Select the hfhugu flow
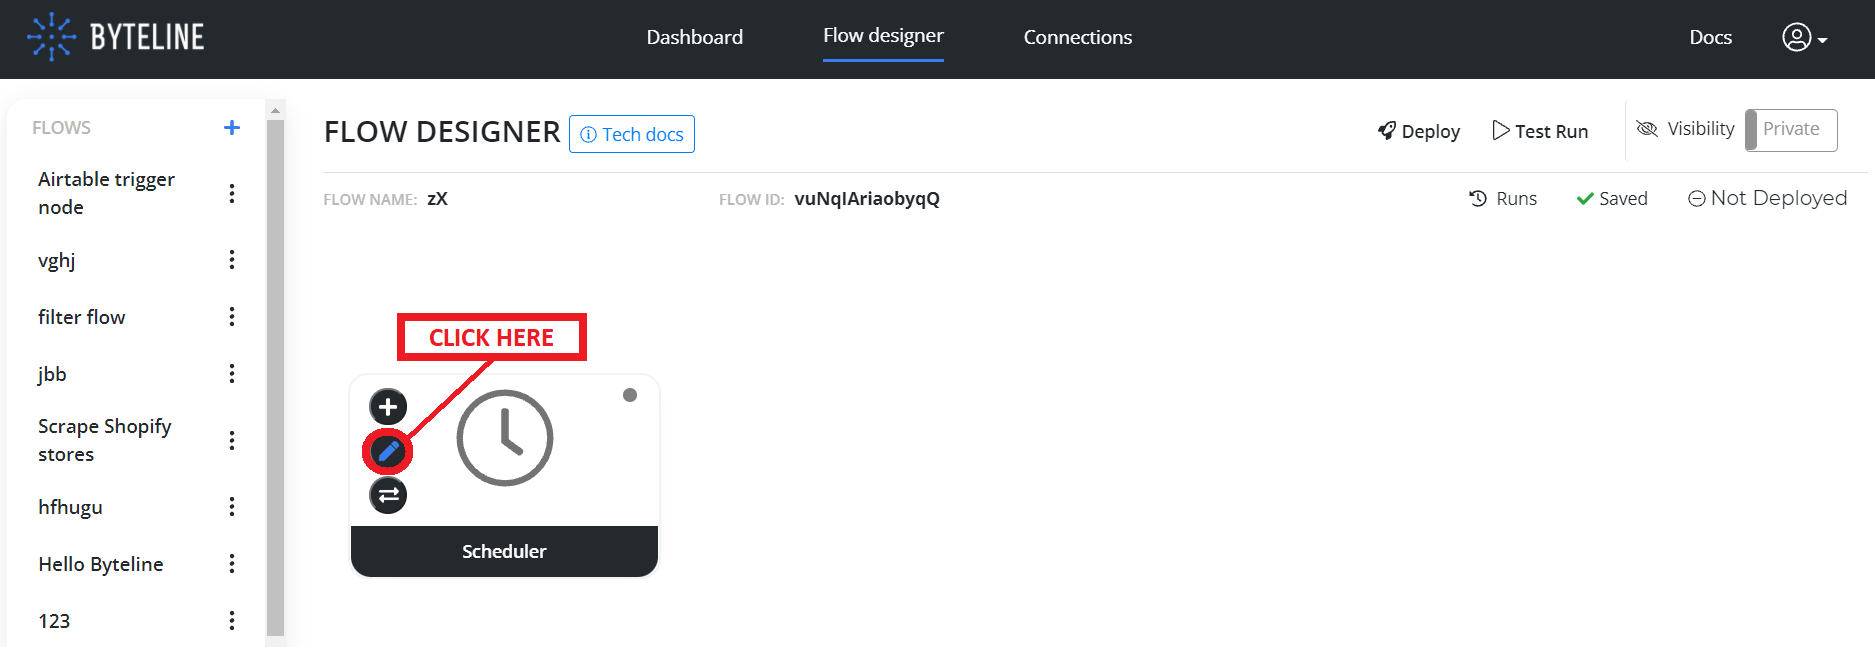Screen dimensions: 1875x648 click(x=70, y=507)
